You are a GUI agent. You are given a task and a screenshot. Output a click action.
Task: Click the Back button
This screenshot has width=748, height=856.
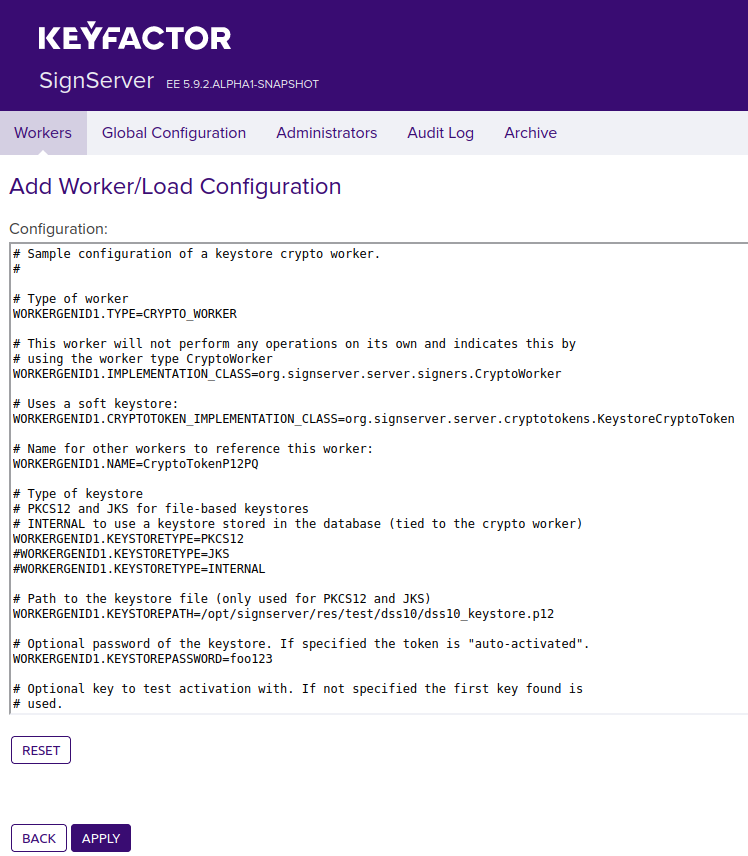[x=39, y=838]
